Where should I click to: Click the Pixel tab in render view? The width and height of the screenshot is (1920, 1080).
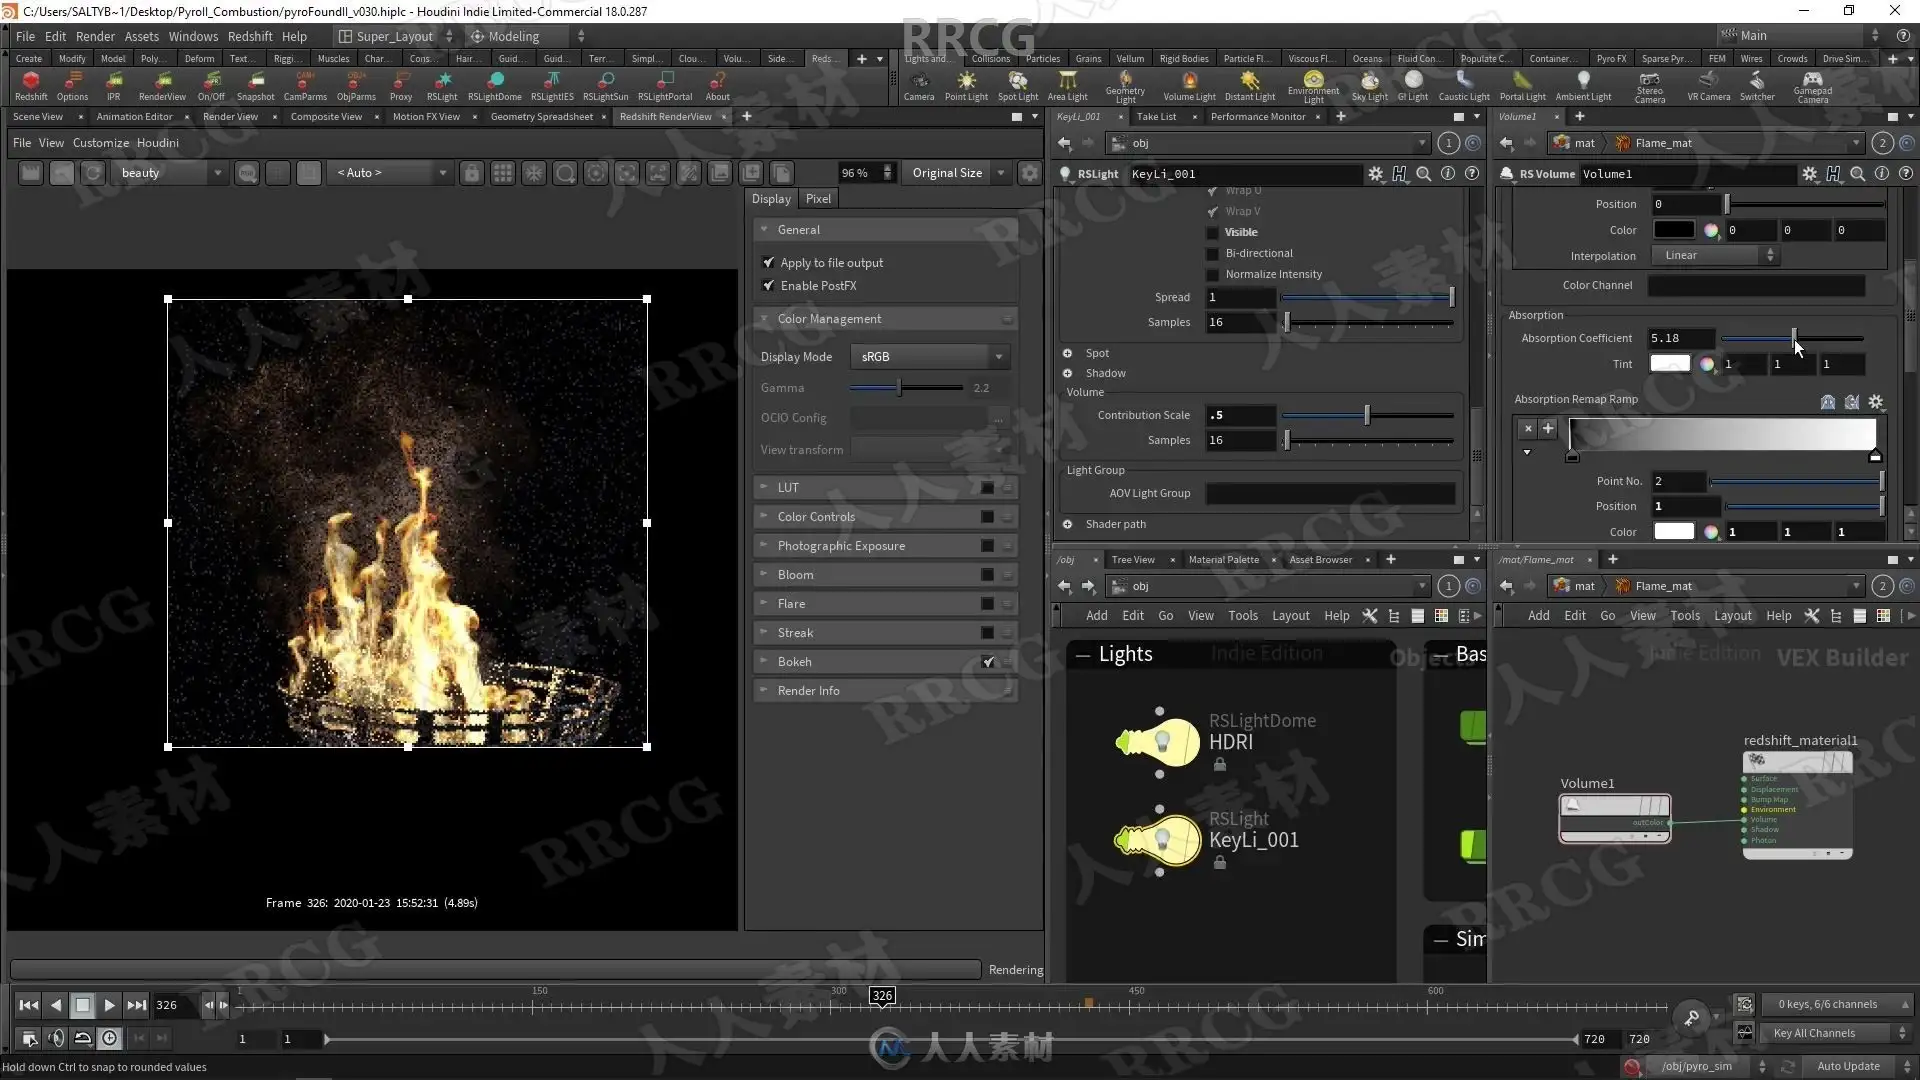(818, 198)
